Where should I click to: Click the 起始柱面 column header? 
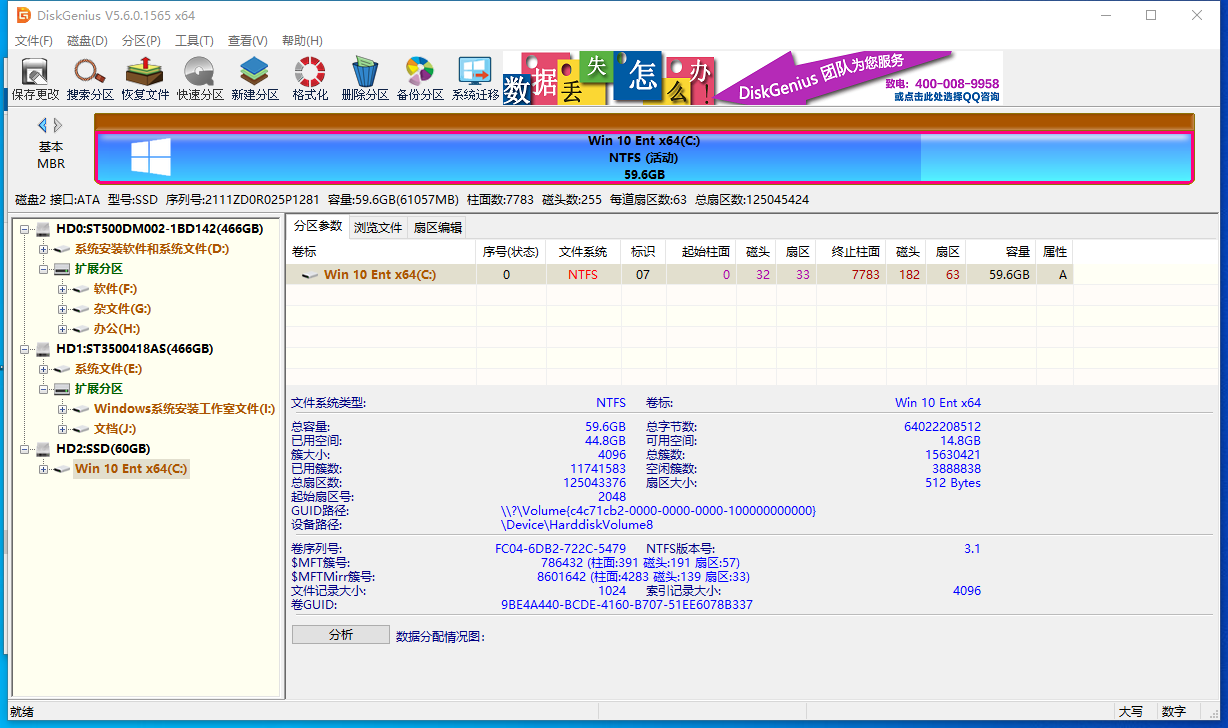click(701, 251)
